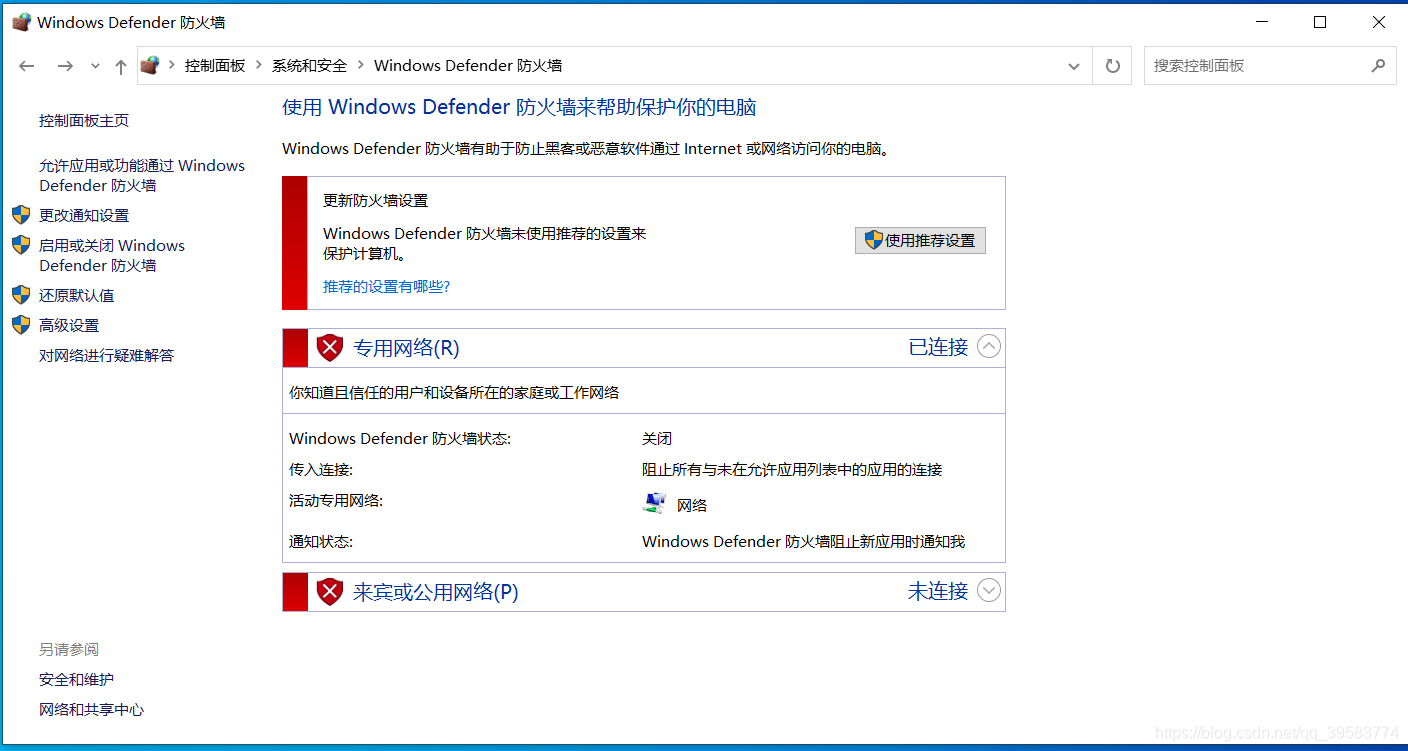The image size is (1408, 751).
Task: Open 启用或关闭 Windows Defender 防火墙
Action: (x=112, y=256)
